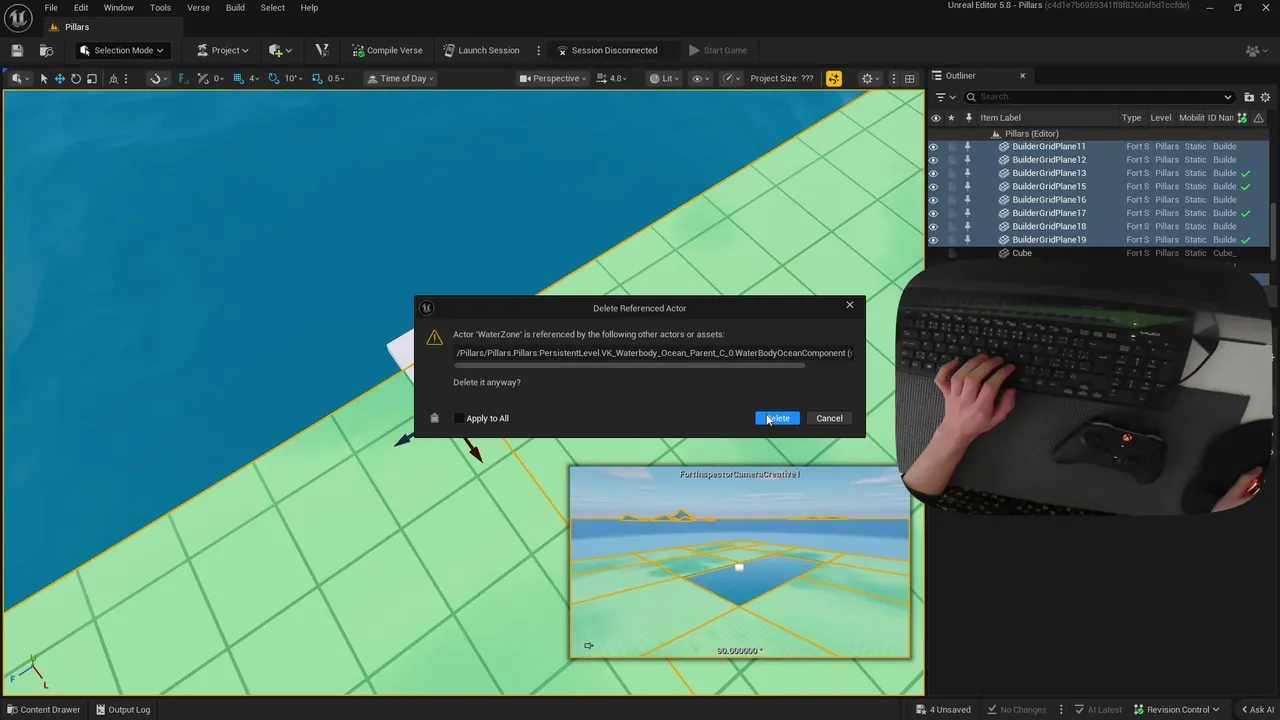Open the File menu
The image size is (1280, 720).
point(51,8)
